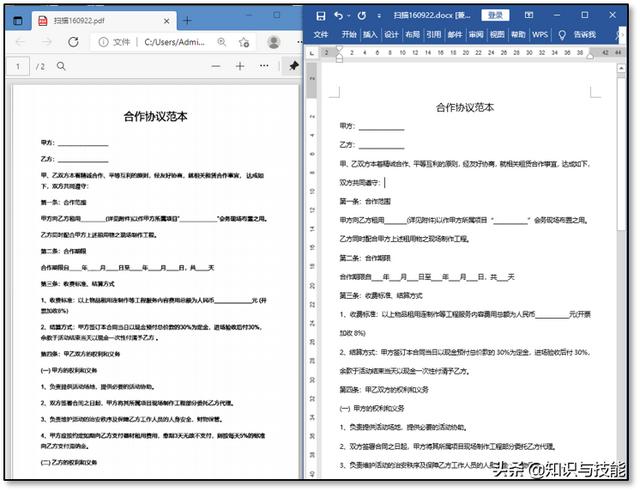This screenshot has width=640, height=492.
Task: Click the PDF zoom in plus button
Action: 240,66
